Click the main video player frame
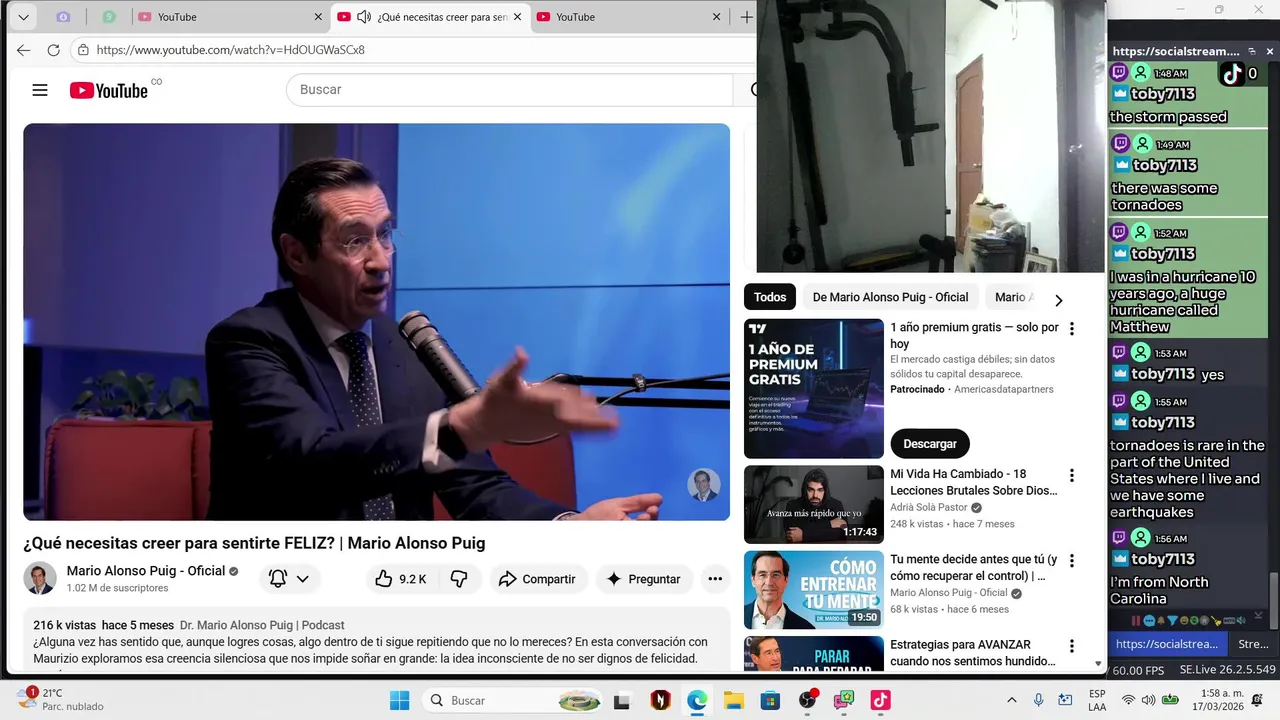This screenshot has width=1280, height=720. click(x=377, y=321)
